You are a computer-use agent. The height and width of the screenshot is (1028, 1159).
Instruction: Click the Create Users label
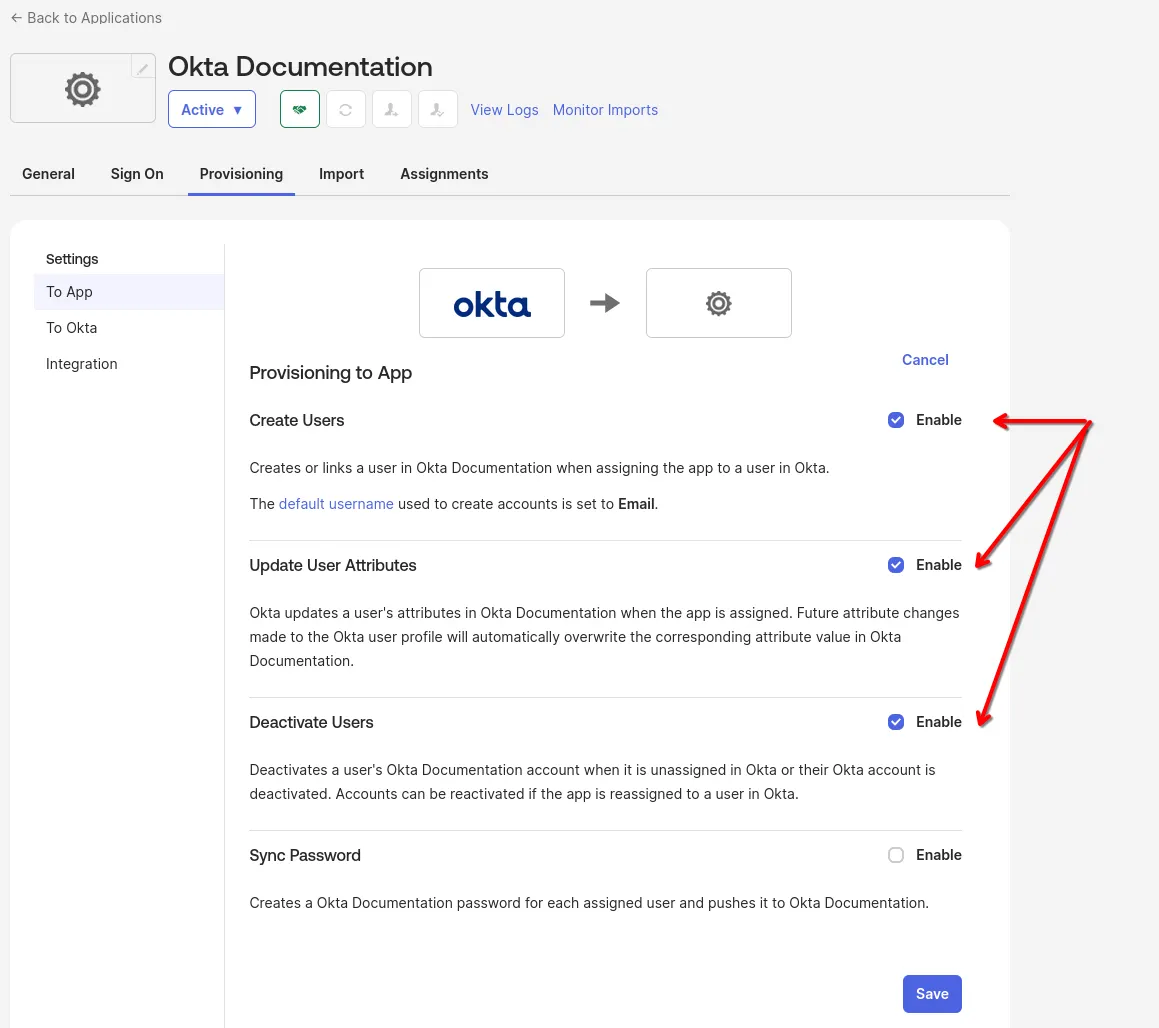pos(296,420)
